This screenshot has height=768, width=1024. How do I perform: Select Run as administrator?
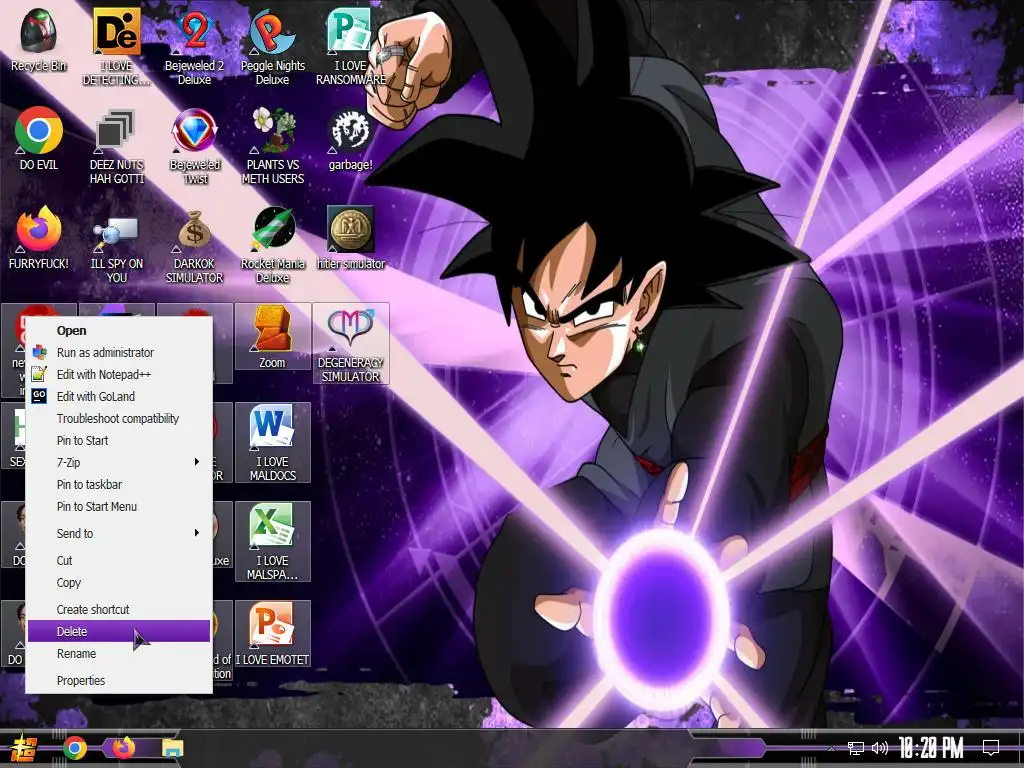[x=119, y=353]
